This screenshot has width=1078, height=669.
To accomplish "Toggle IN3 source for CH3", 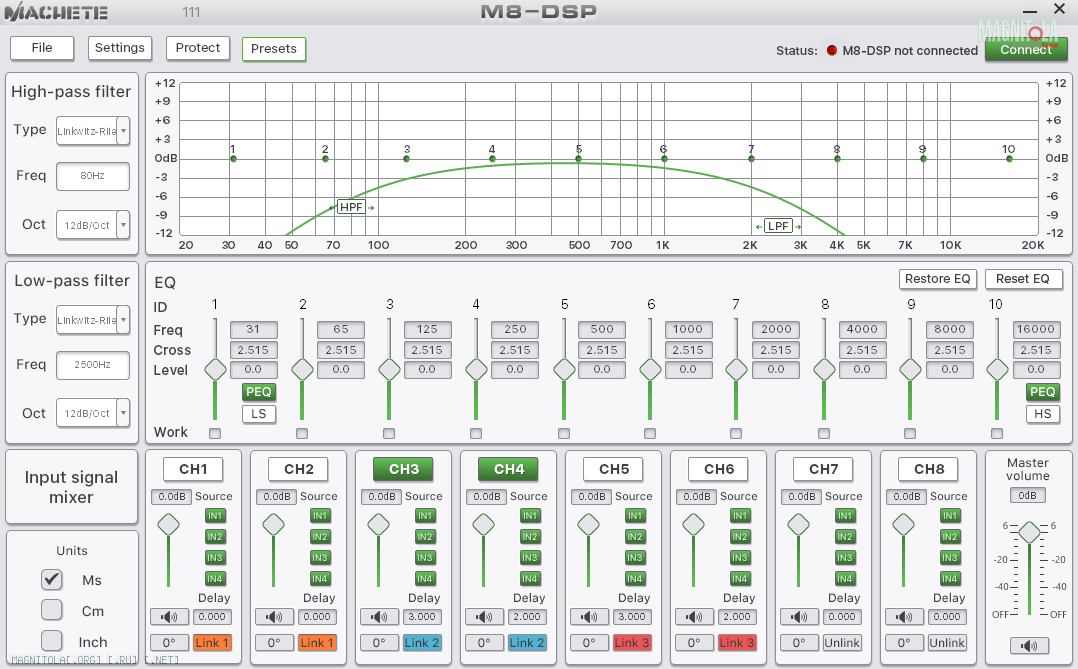I will point(425,558).
